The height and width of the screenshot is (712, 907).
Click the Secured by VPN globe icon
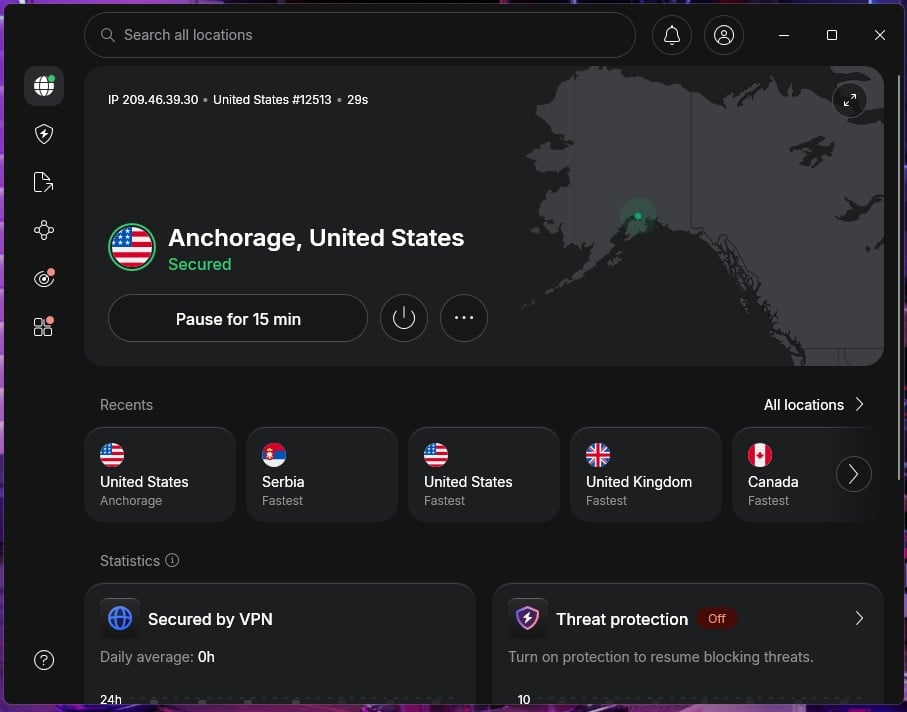click(x=120, y=618)
